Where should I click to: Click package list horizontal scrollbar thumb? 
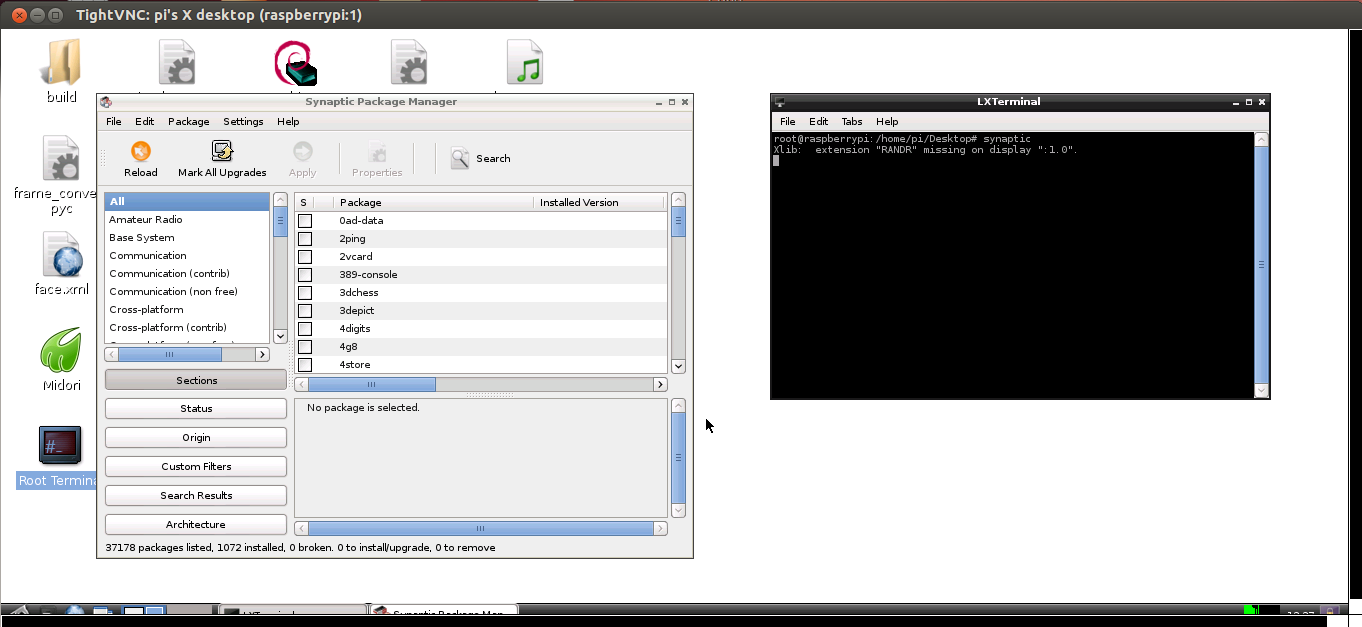coord(371,384)
